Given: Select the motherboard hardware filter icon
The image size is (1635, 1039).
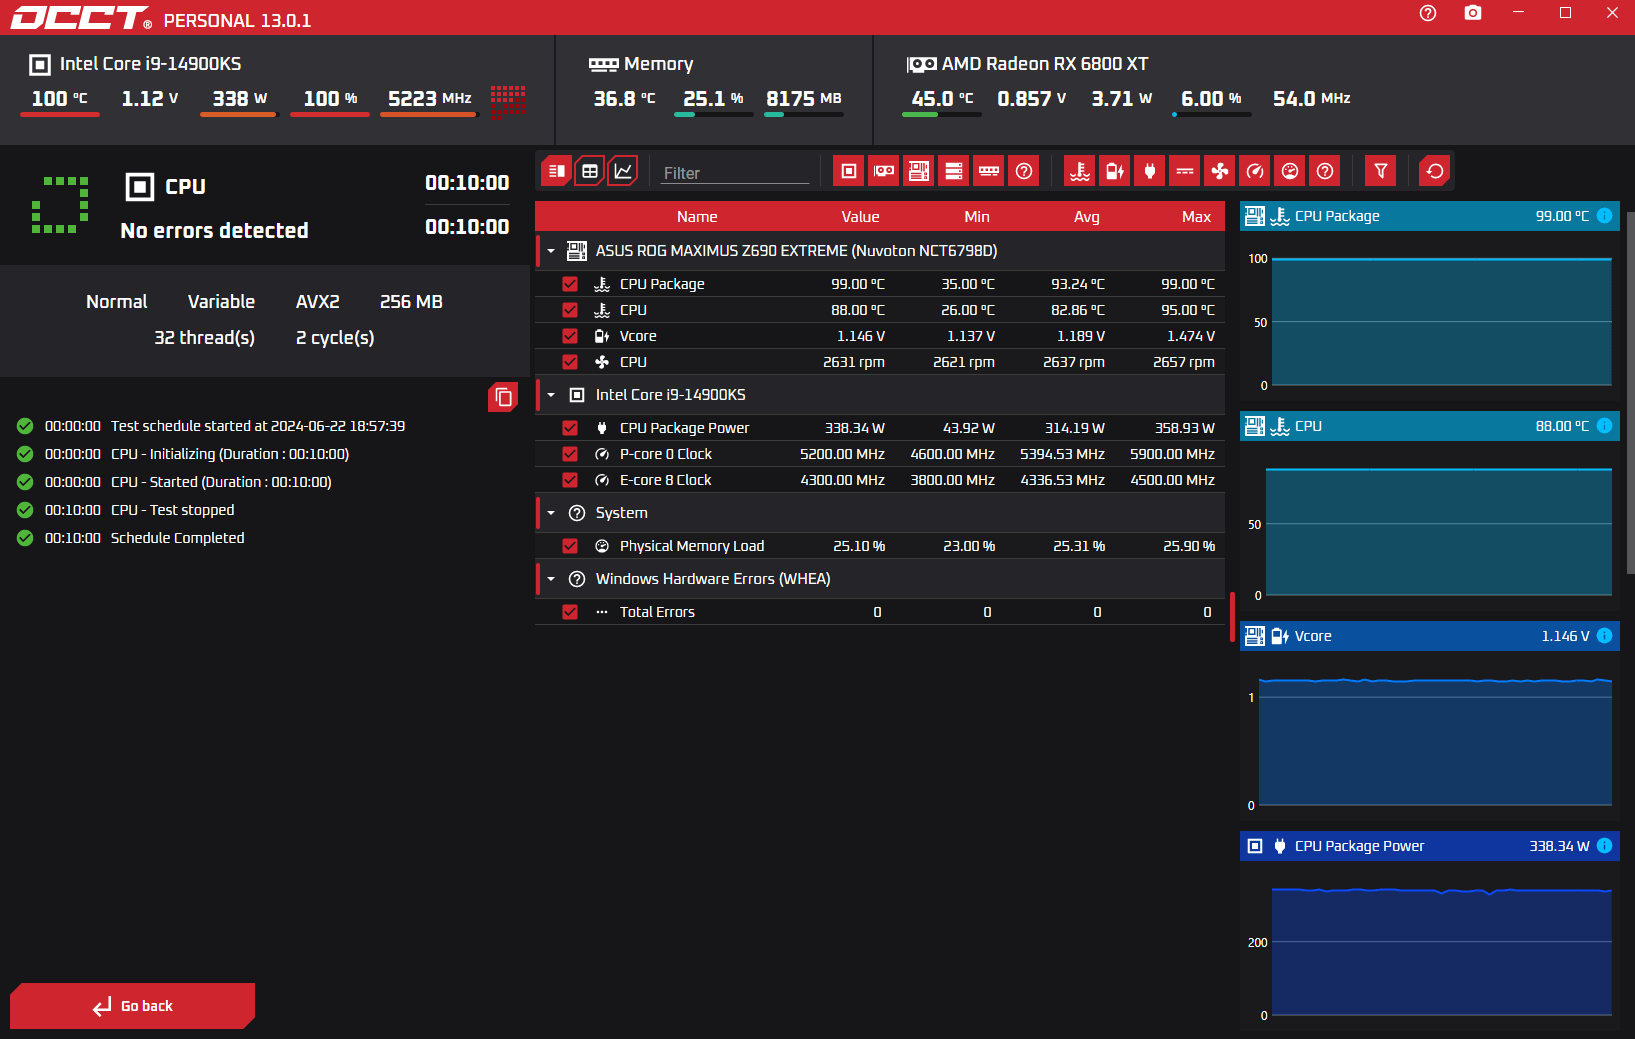Looking at the screenshot, I should pyautogui.click(x=919, y=171).
